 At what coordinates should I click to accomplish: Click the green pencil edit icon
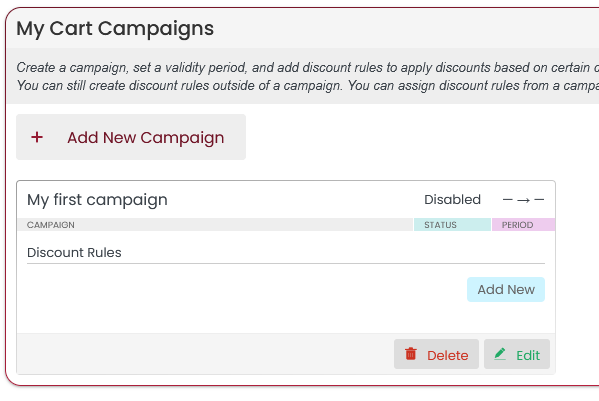pyautogui.click(x=500, y=354)
